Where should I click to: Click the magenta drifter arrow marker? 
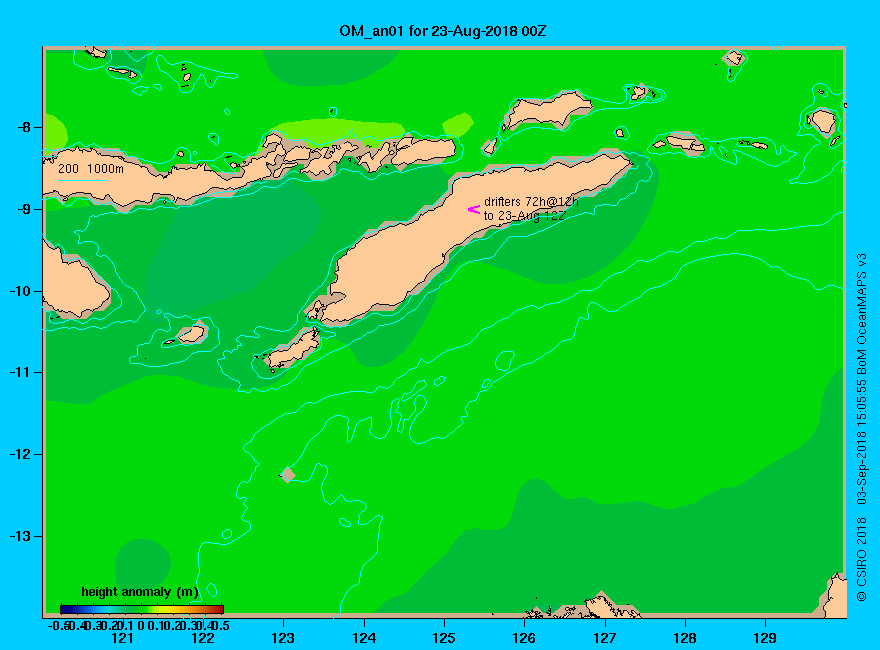click(x=474, y=209)
